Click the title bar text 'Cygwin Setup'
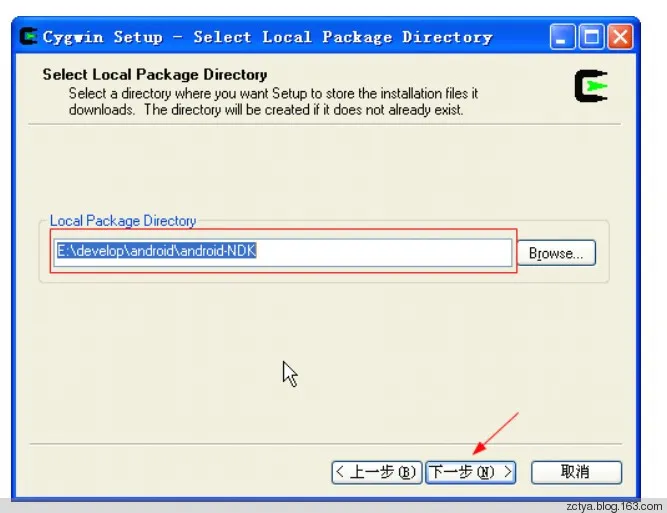Image resolution: width=667 pixels, height=513 pixels. 103,37
